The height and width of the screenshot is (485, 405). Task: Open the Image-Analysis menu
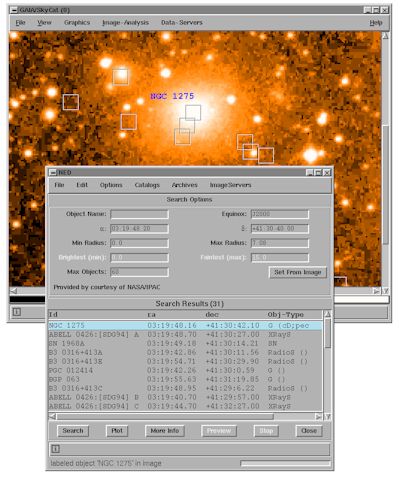(x=125, y=23)
